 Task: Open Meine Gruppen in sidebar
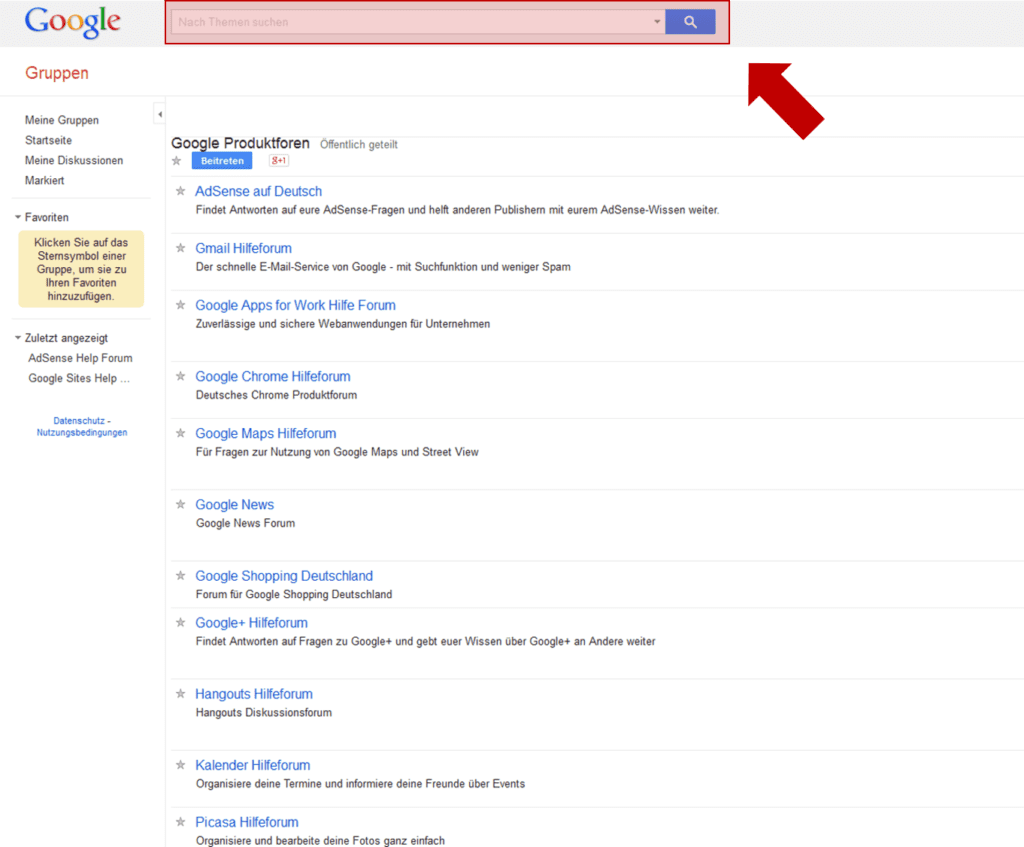[62, 120]
